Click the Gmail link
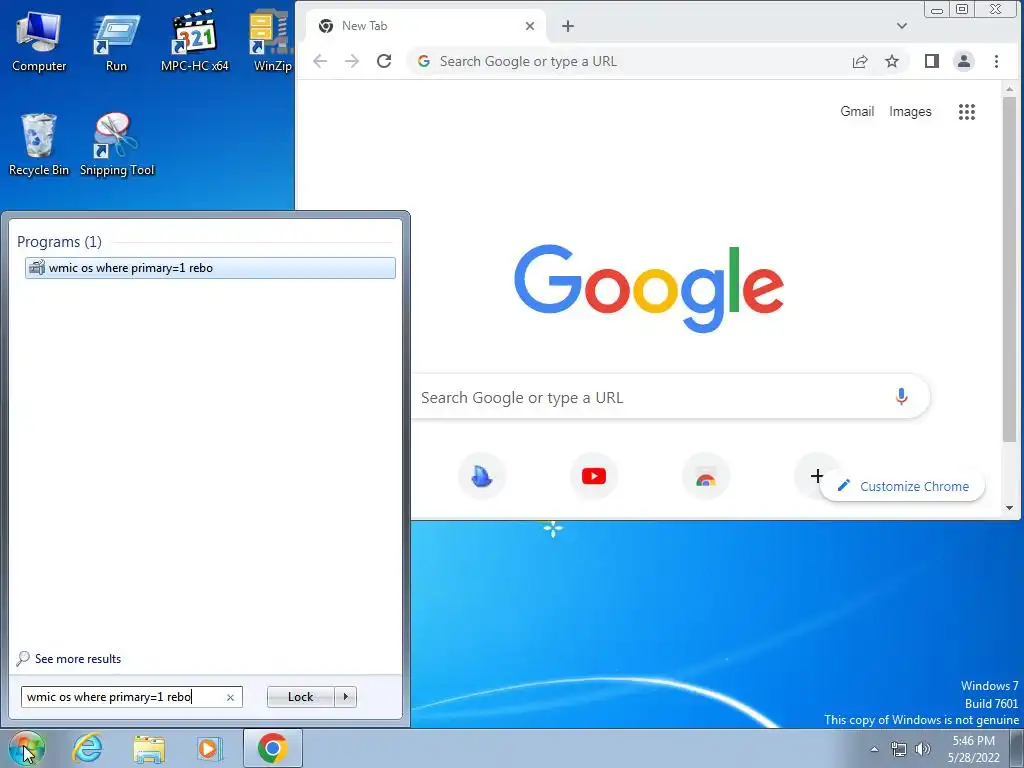This screenshot has height=768, width=1024. tap(857, 112)
